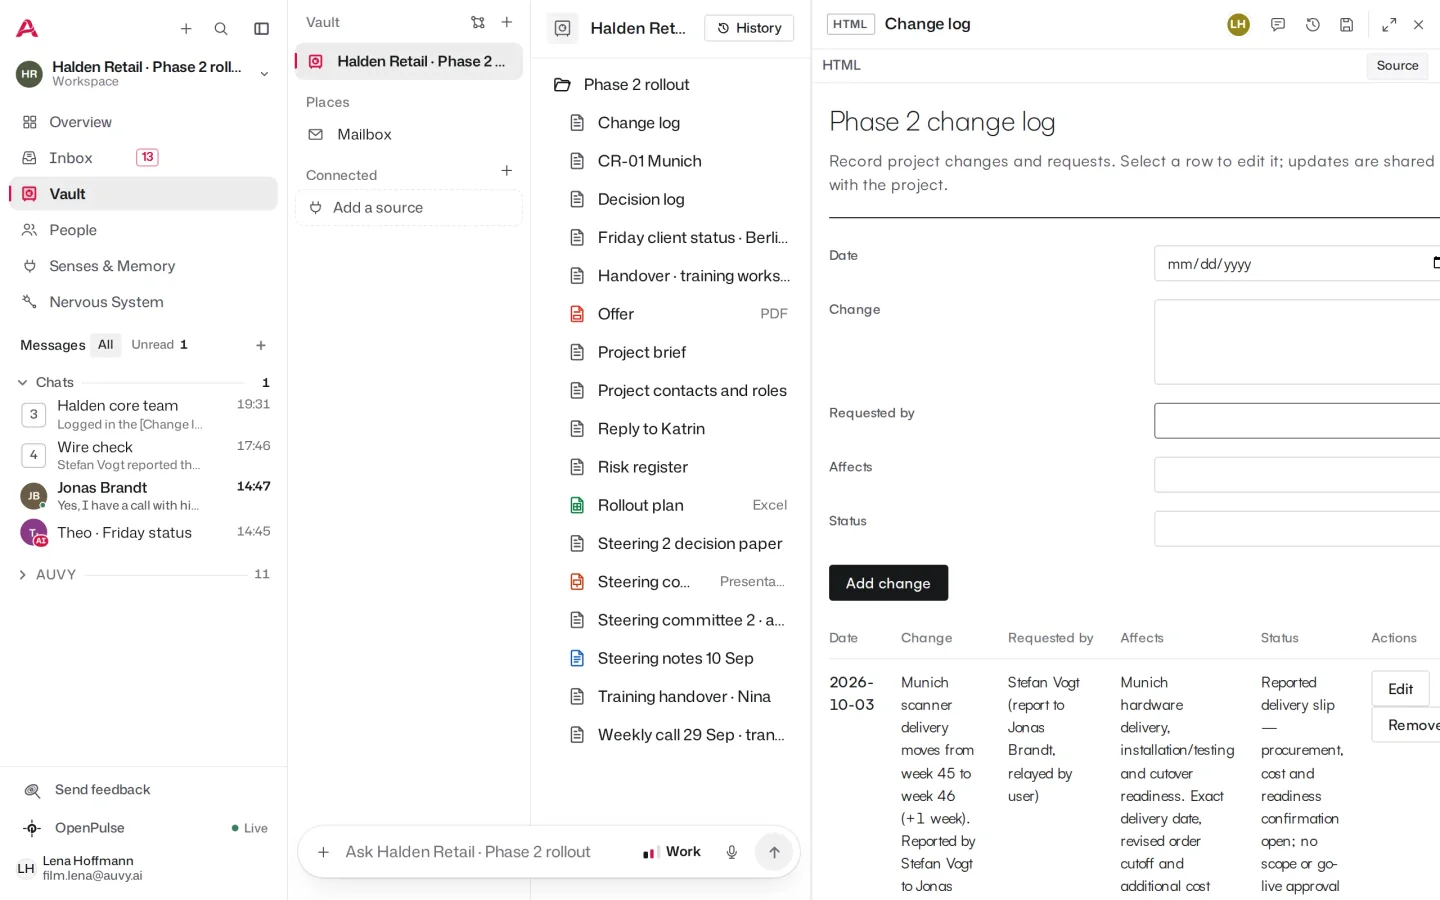Add a connected source with plus icon
The image size is (1440, 900).
click(507, 171)
